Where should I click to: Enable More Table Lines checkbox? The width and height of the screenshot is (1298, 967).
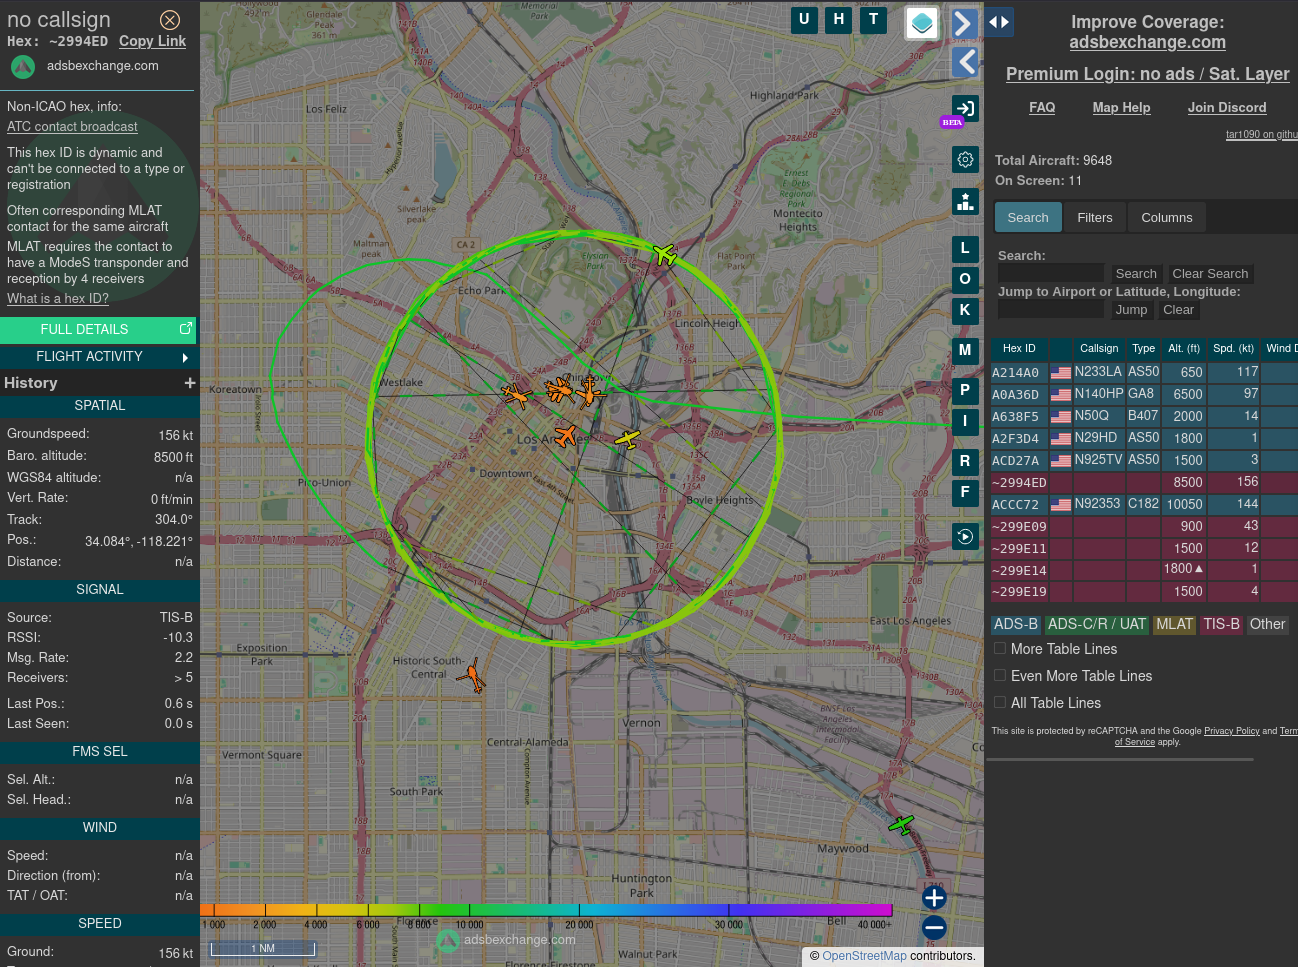tap(1000, 648)
